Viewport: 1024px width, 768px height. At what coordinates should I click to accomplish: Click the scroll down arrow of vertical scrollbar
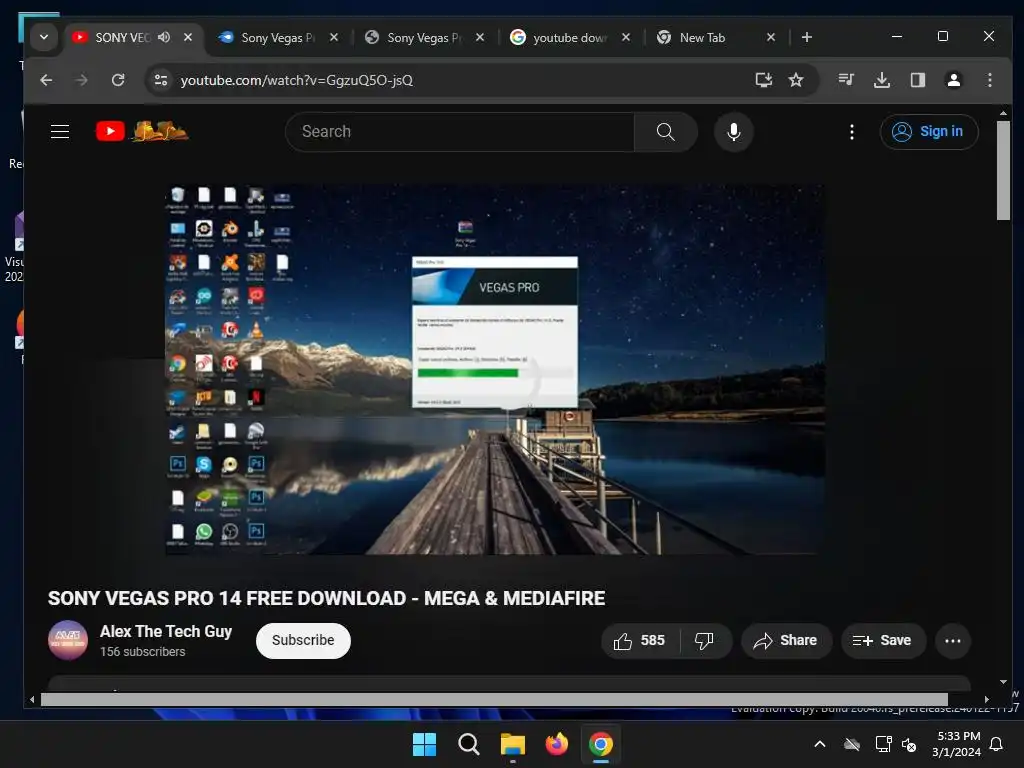pyautogui.click(x=1003, y=682)
